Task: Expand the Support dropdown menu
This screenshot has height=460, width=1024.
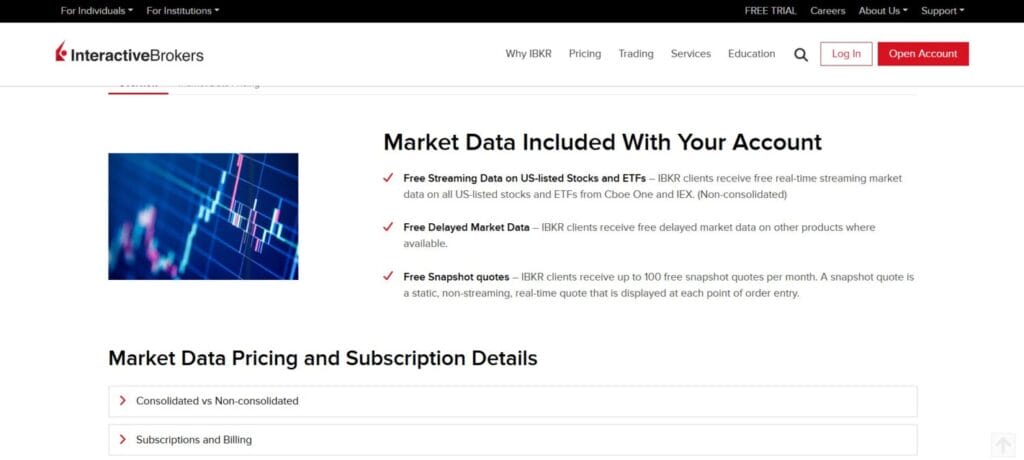Action: 942,11
